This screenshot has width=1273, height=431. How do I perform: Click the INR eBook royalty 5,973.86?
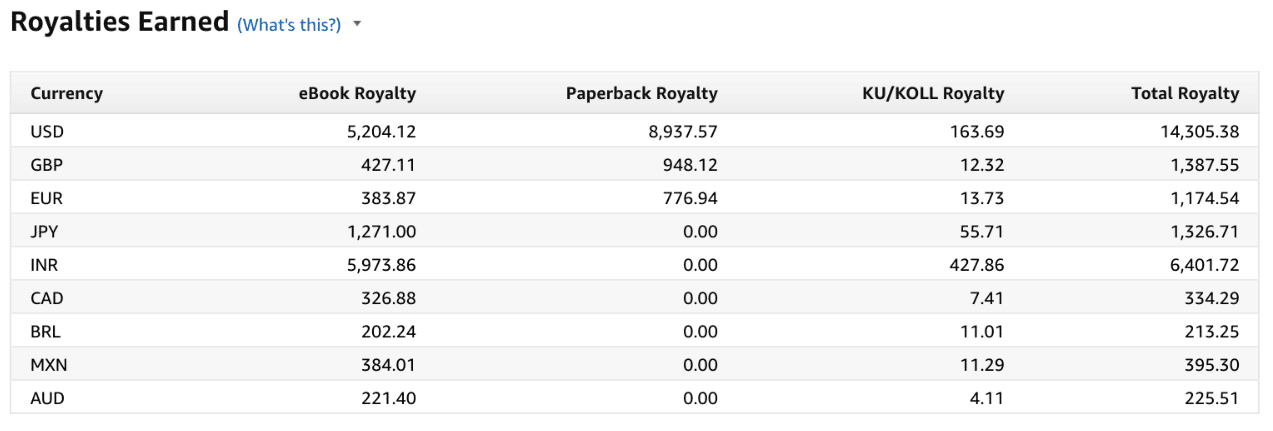click(x=381, y=265)
